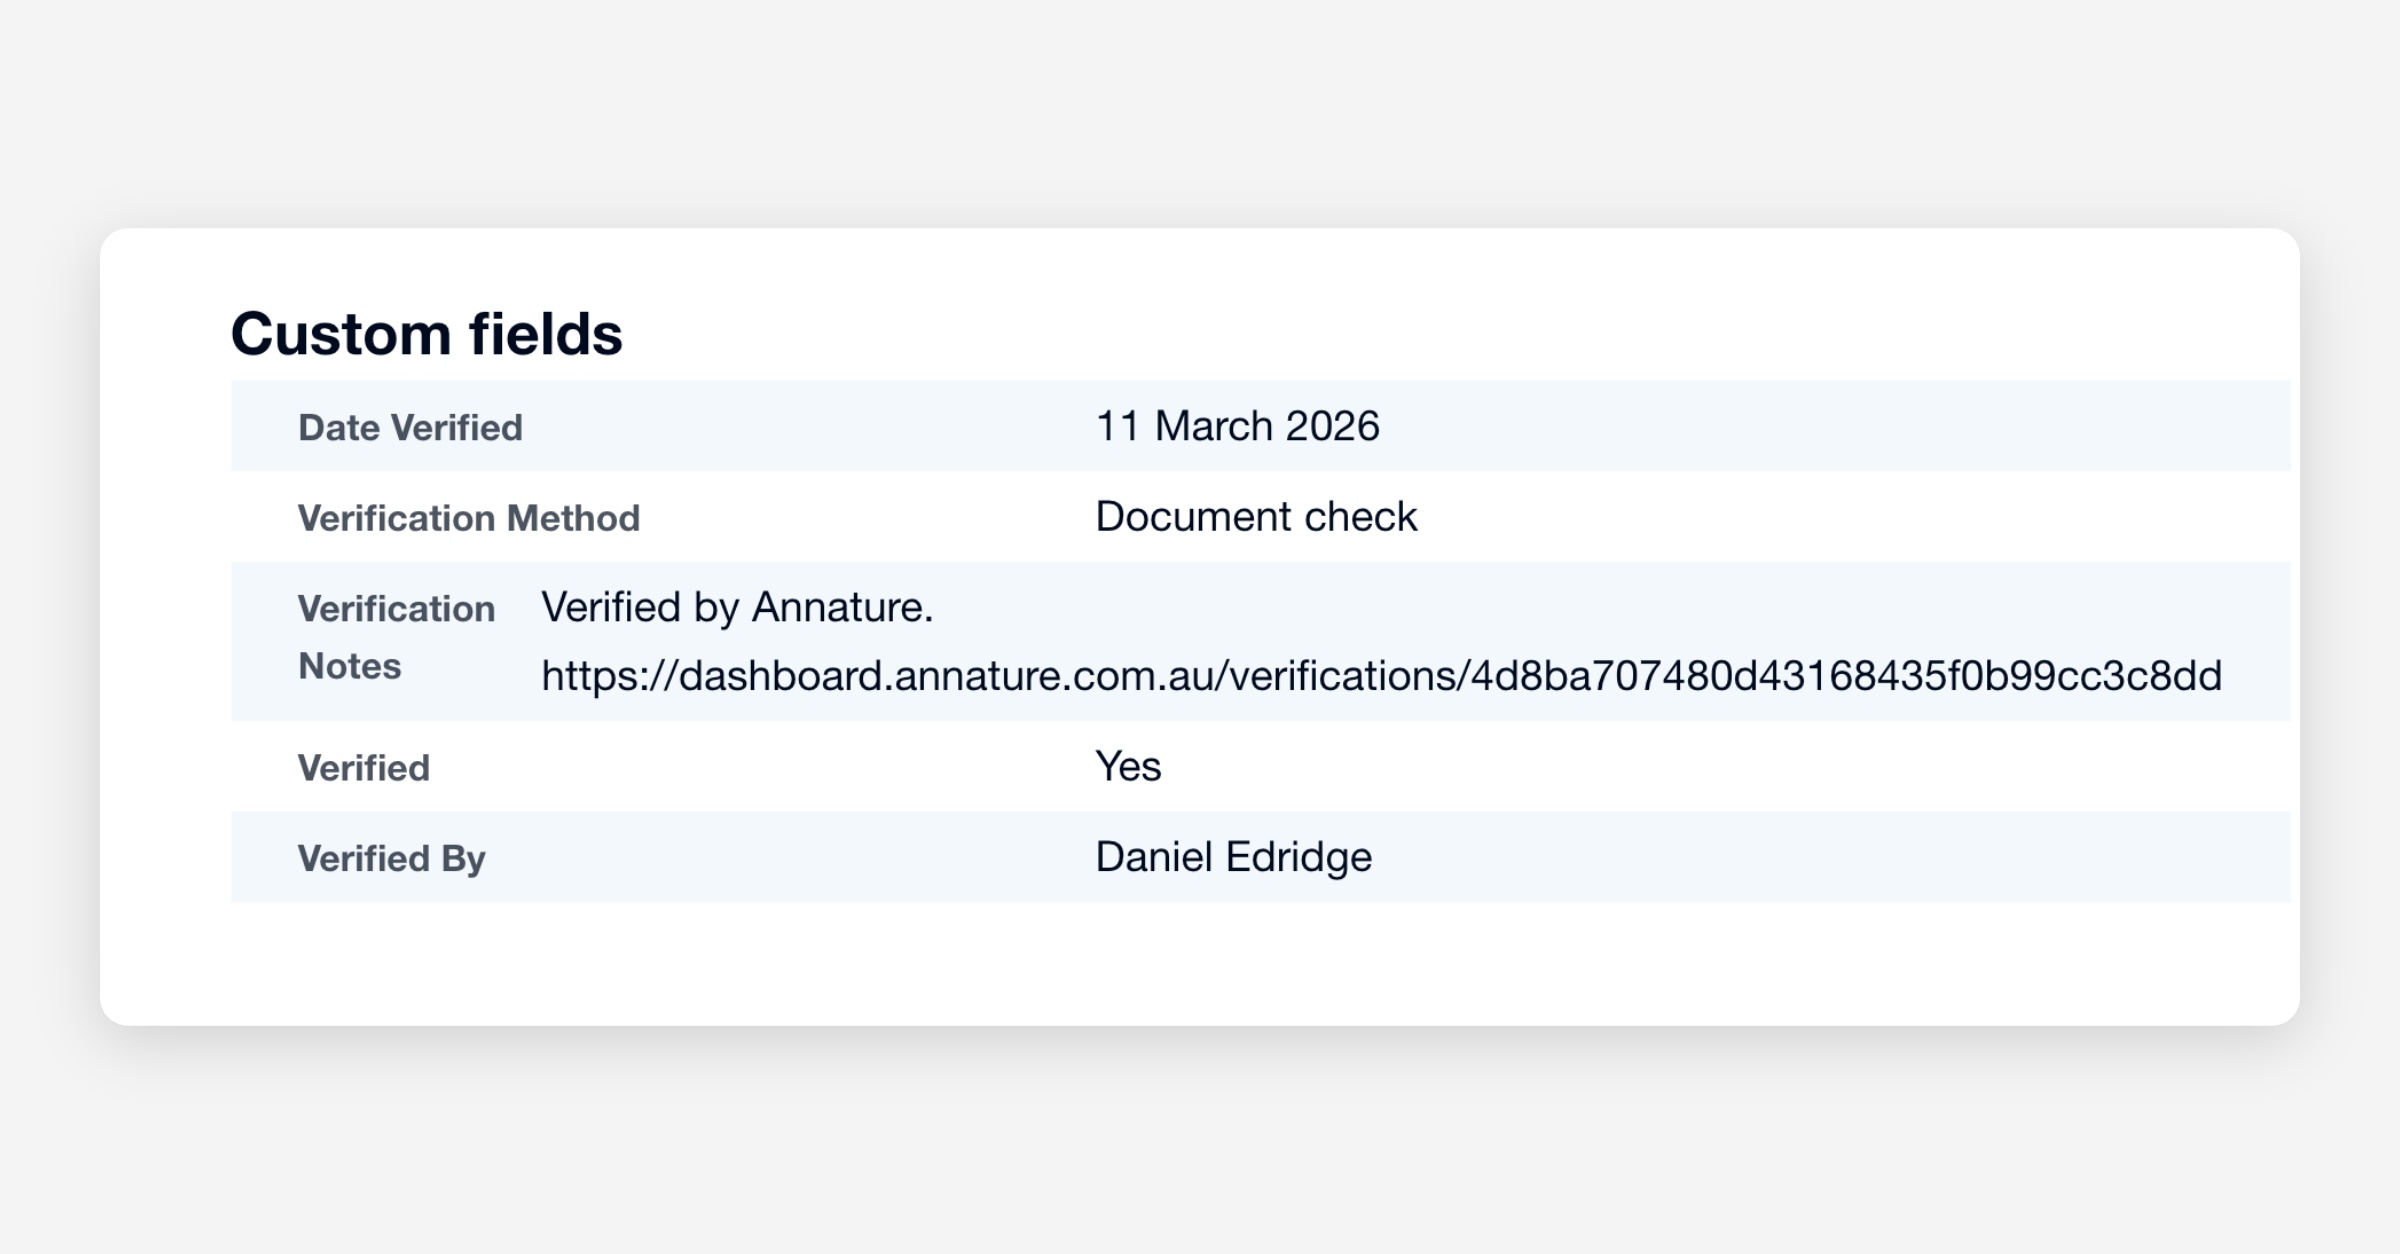The height and width of the screenshot is (1254, 2400).
Task: Click the Verified field label
Action: (x=363, y=768)
